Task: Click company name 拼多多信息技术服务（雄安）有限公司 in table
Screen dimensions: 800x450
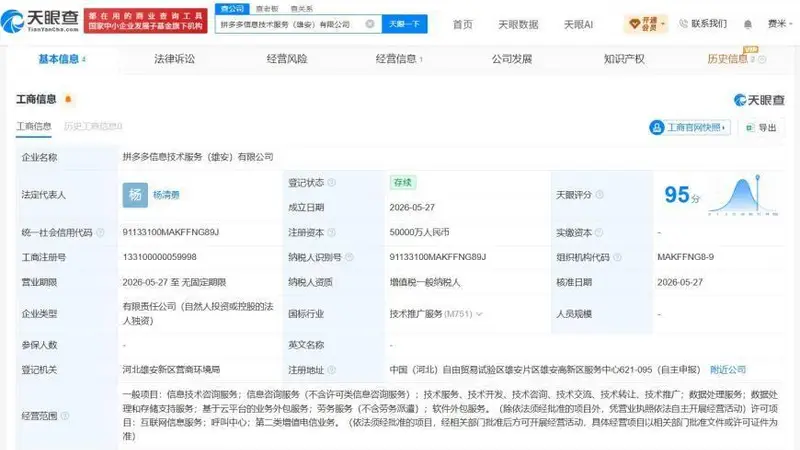Action: 198,157
